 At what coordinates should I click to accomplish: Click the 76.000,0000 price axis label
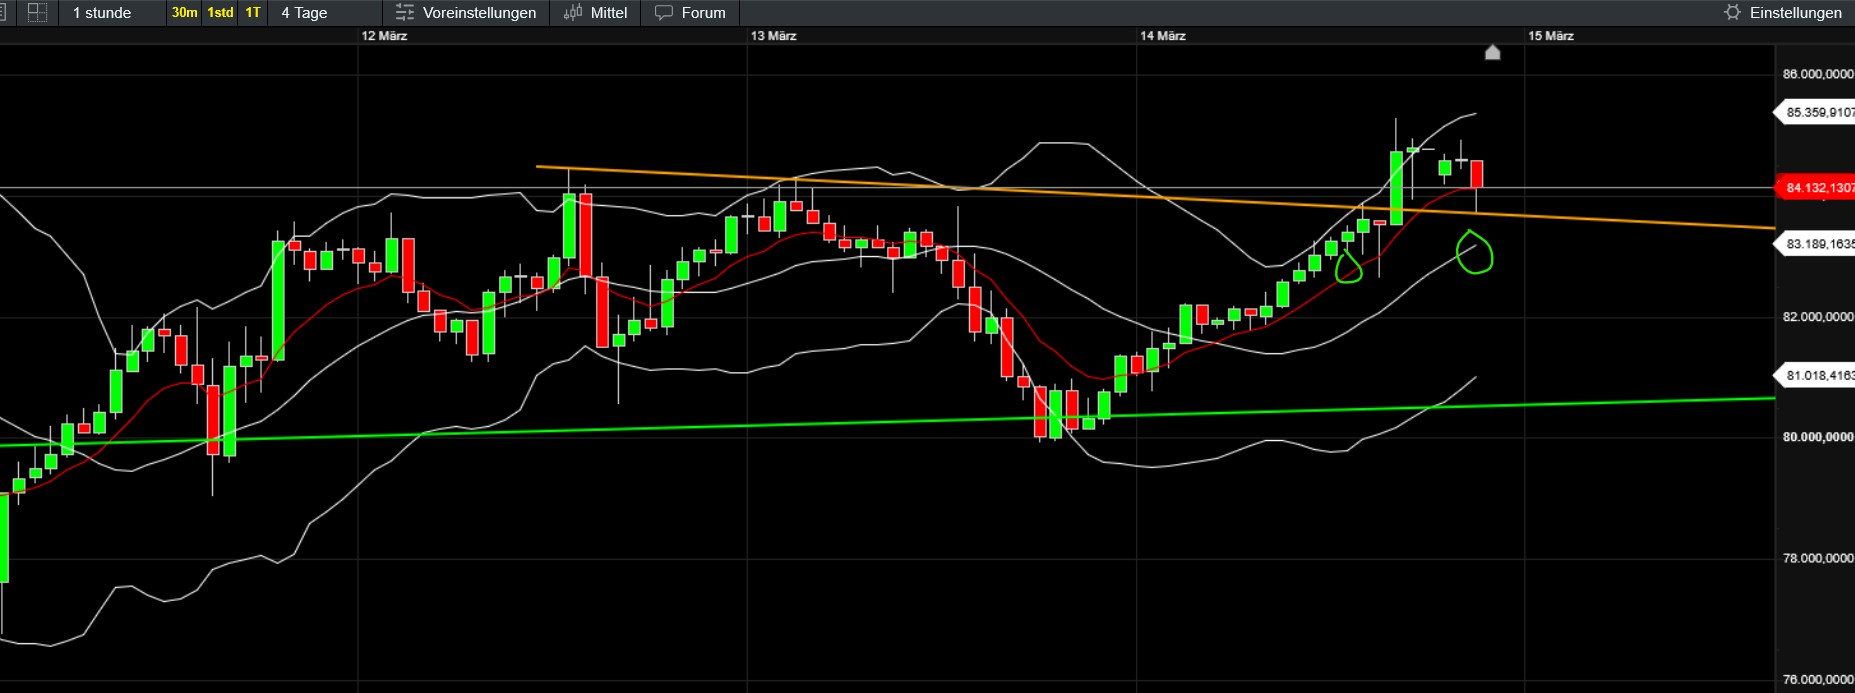(1818, 680)
